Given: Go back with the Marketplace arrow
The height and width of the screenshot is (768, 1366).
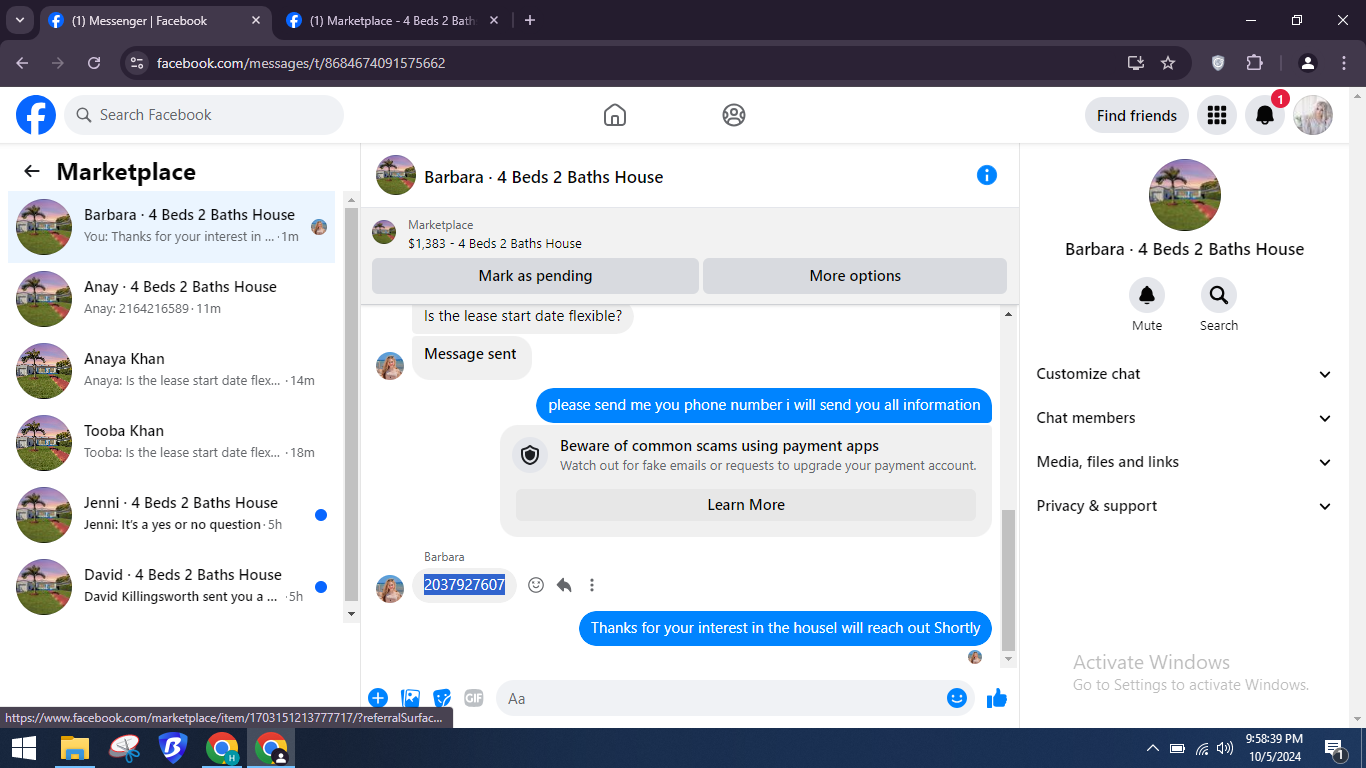Looking at the screenshot, I should pyautogui.click(x=32, y=172).
